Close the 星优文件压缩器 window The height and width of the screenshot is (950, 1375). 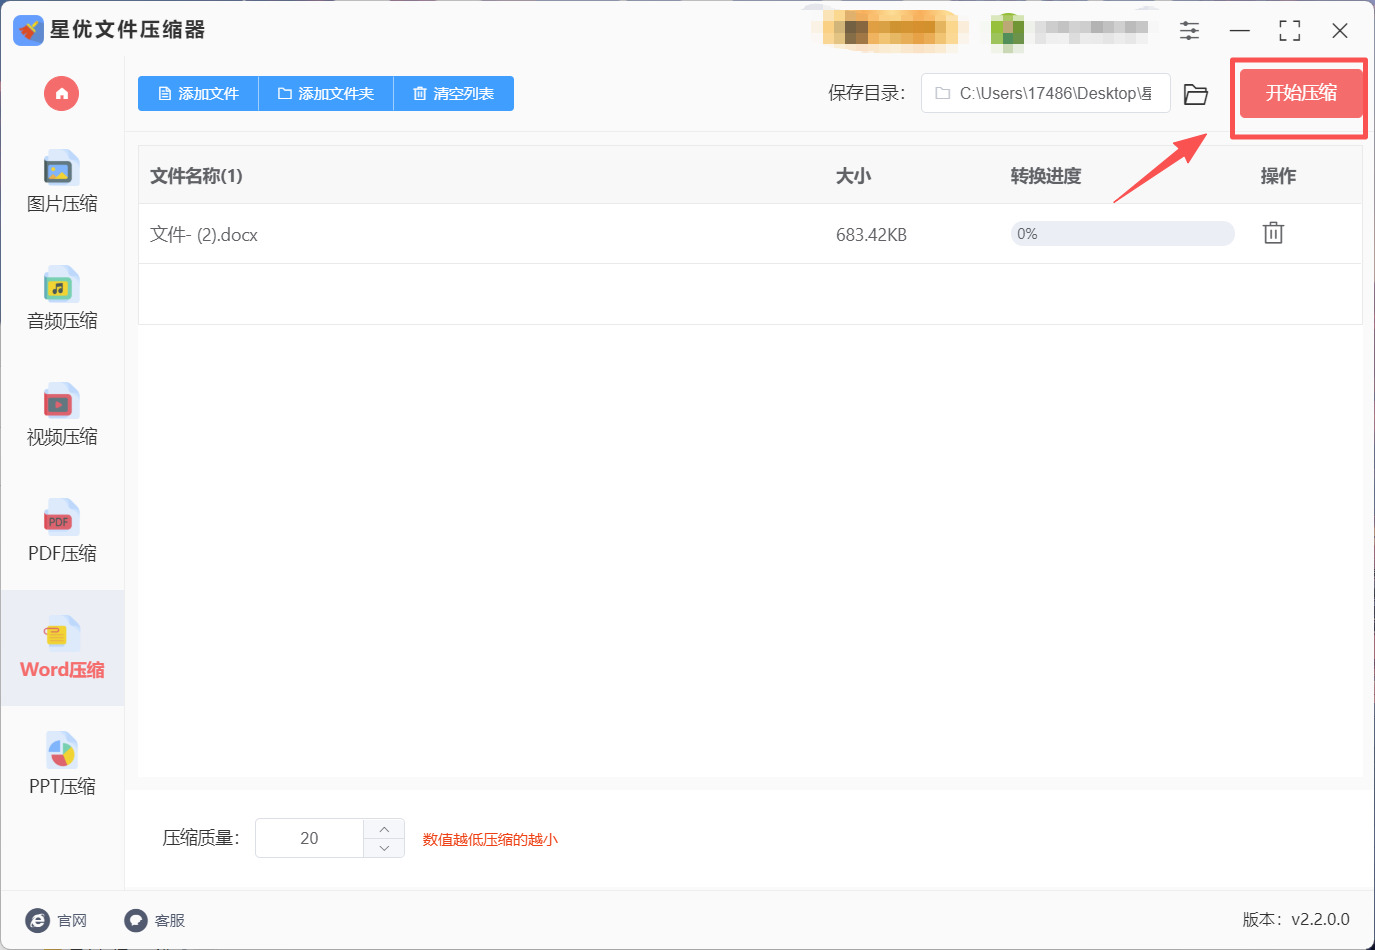coord(1340,31)
